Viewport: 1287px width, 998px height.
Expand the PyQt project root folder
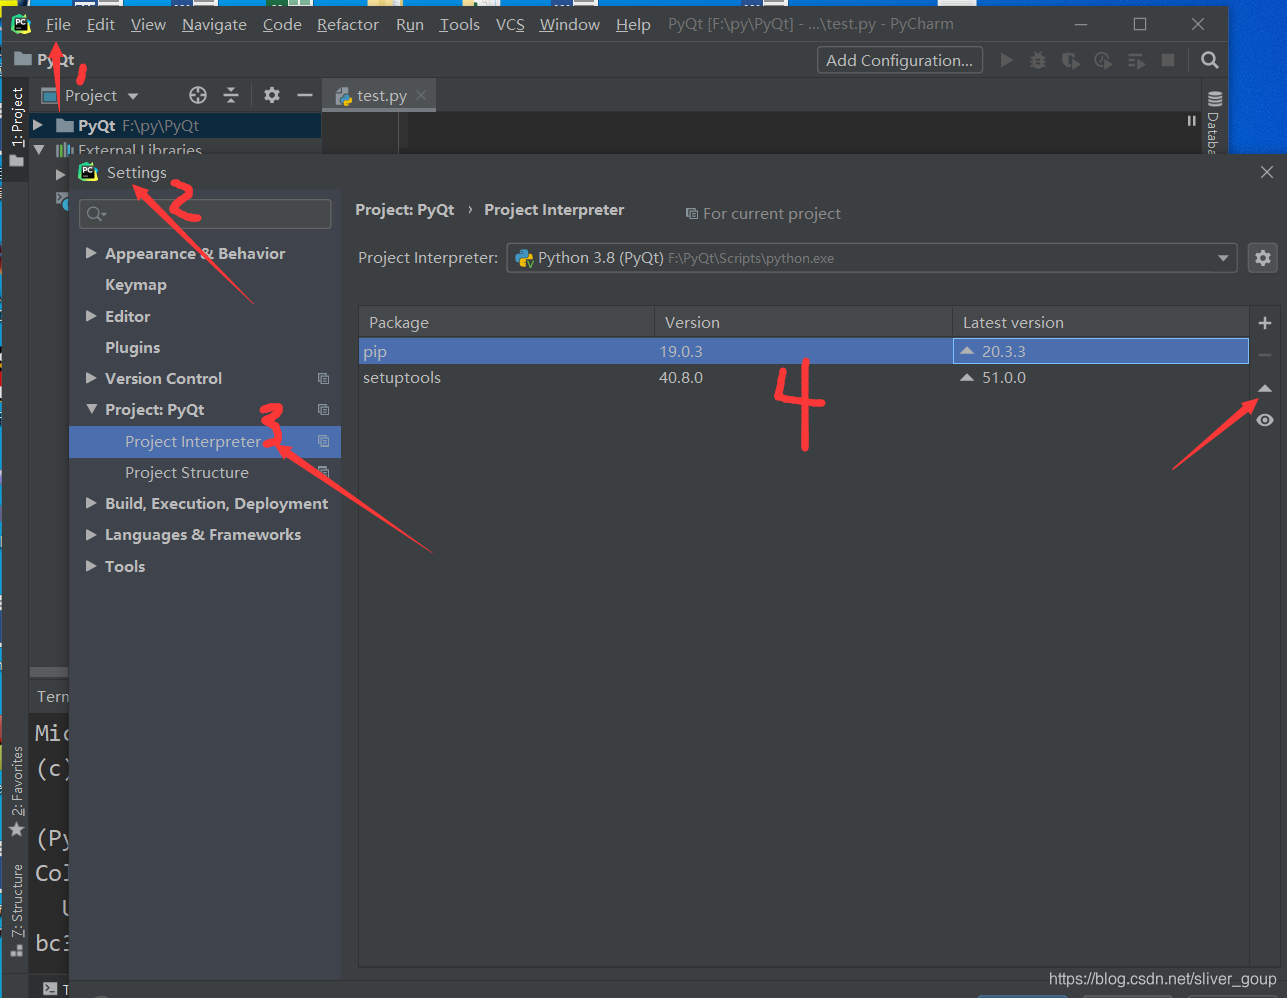[38, 125]
